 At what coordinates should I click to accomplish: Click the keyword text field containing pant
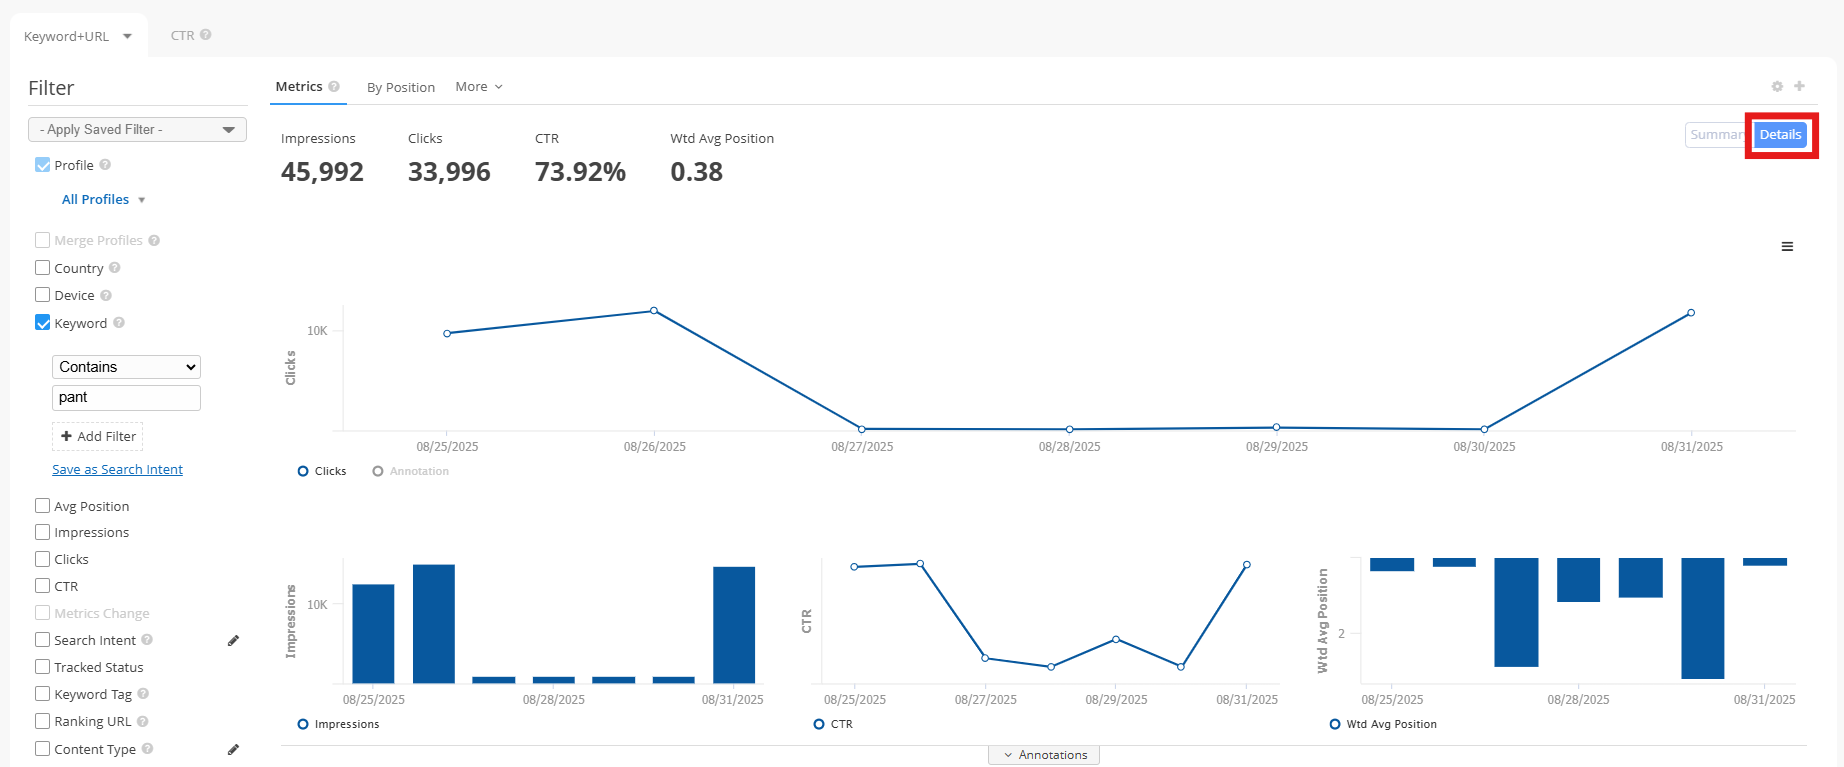[x=126, y=398]
